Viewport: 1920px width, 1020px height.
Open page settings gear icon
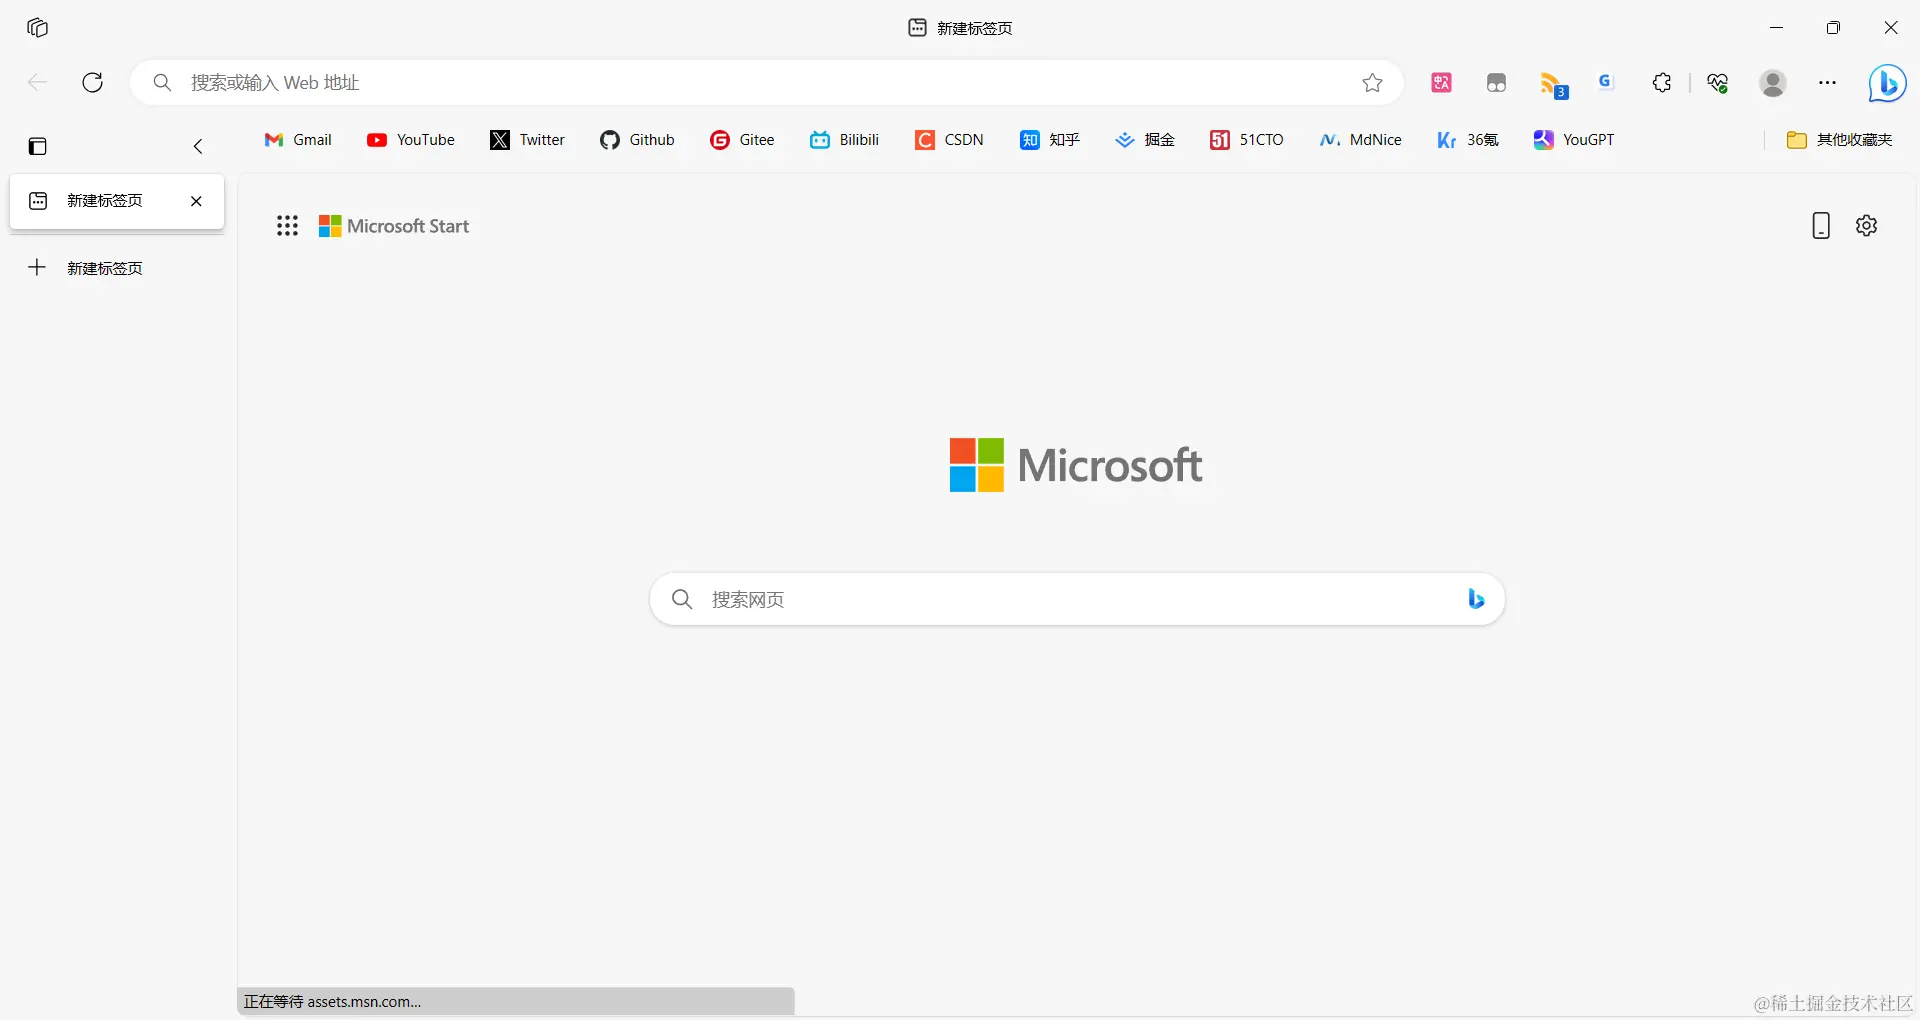(x=1867, y=226)
